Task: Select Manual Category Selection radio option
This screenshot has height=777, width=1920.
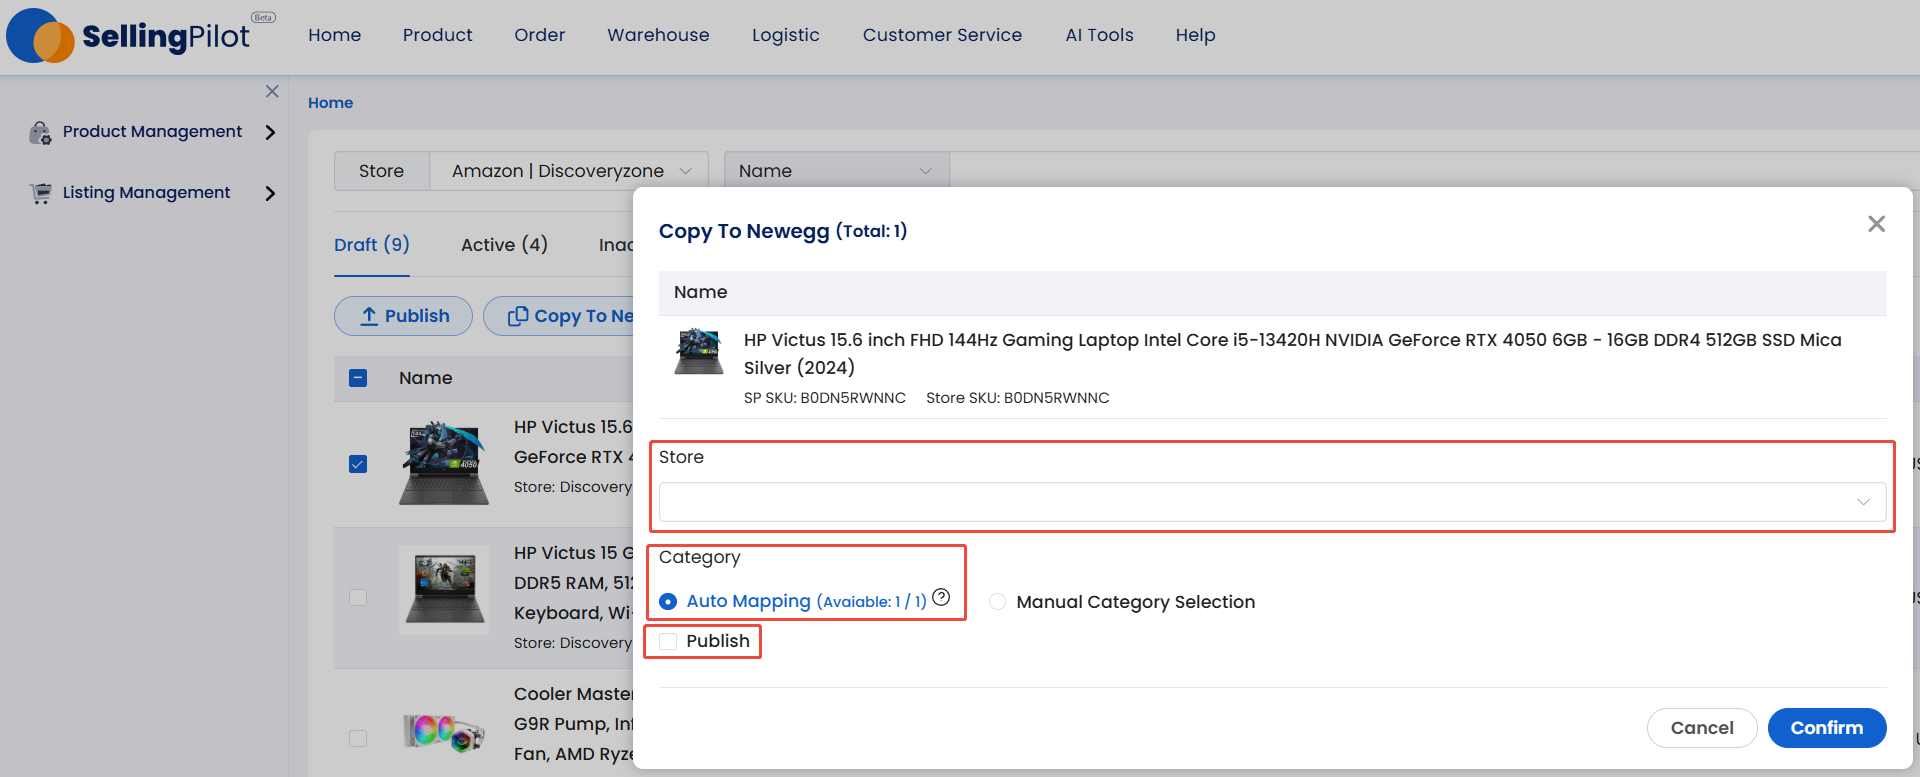Action: [997, 602]
